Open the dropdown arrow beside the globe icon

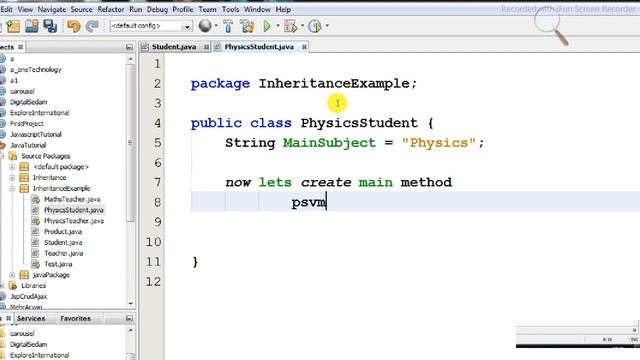(x=216, y=26)
